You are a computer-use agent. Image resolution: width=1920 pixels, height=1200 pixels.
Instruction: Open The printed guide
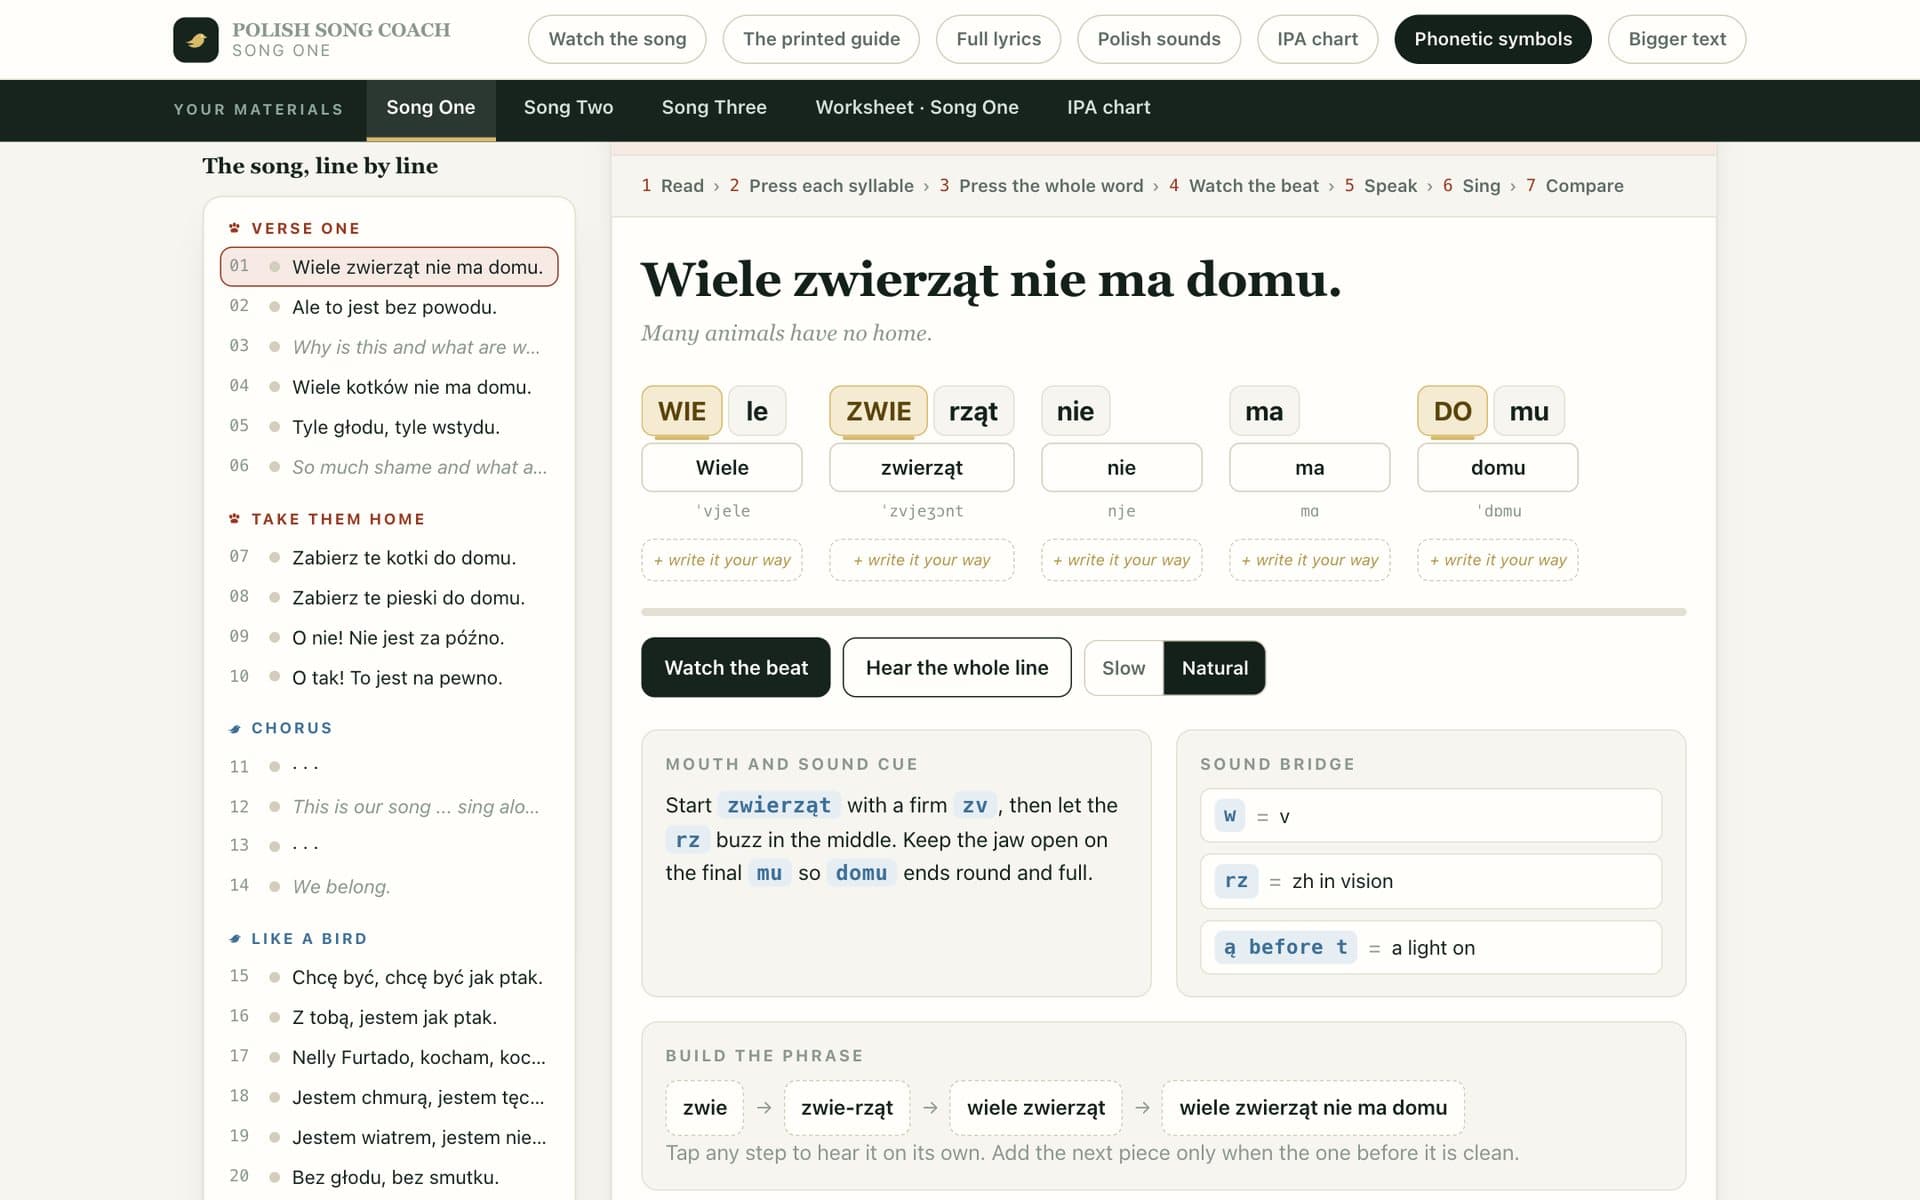(x=821, y=39)
